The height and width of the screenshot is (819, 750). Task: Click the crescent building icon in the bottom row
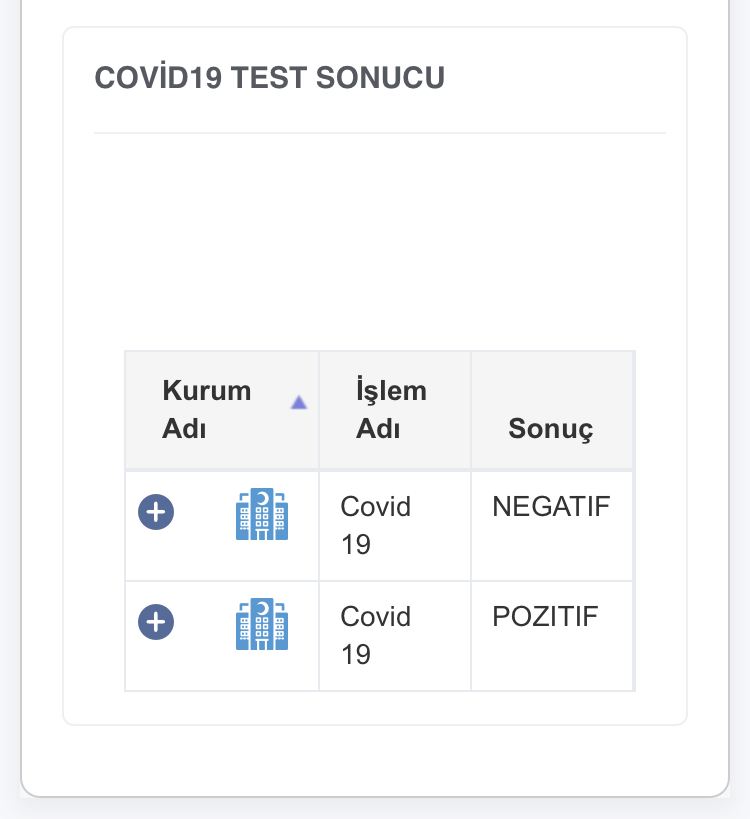(x=262, y=624)
